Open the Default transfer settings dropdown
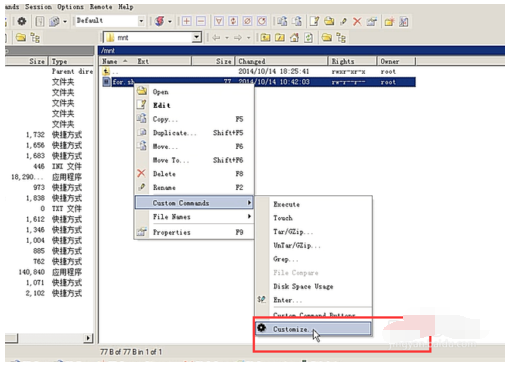The image size is (519, 366). (141, 21)
